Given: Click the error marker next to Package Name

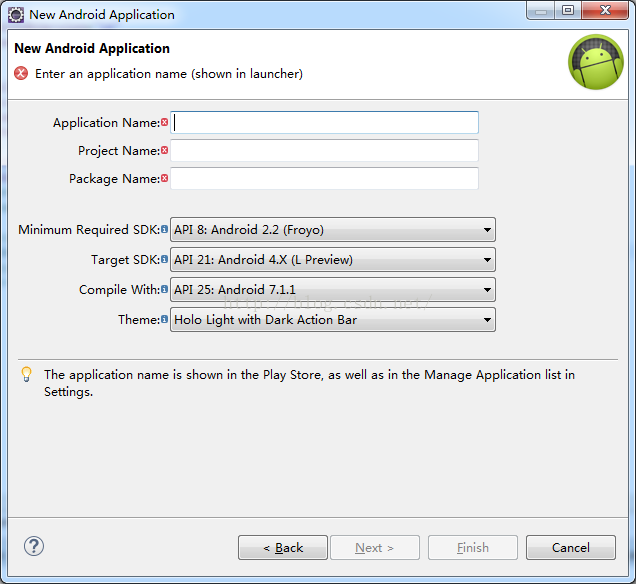Looking at the screenshot, I should click(164, 178).
